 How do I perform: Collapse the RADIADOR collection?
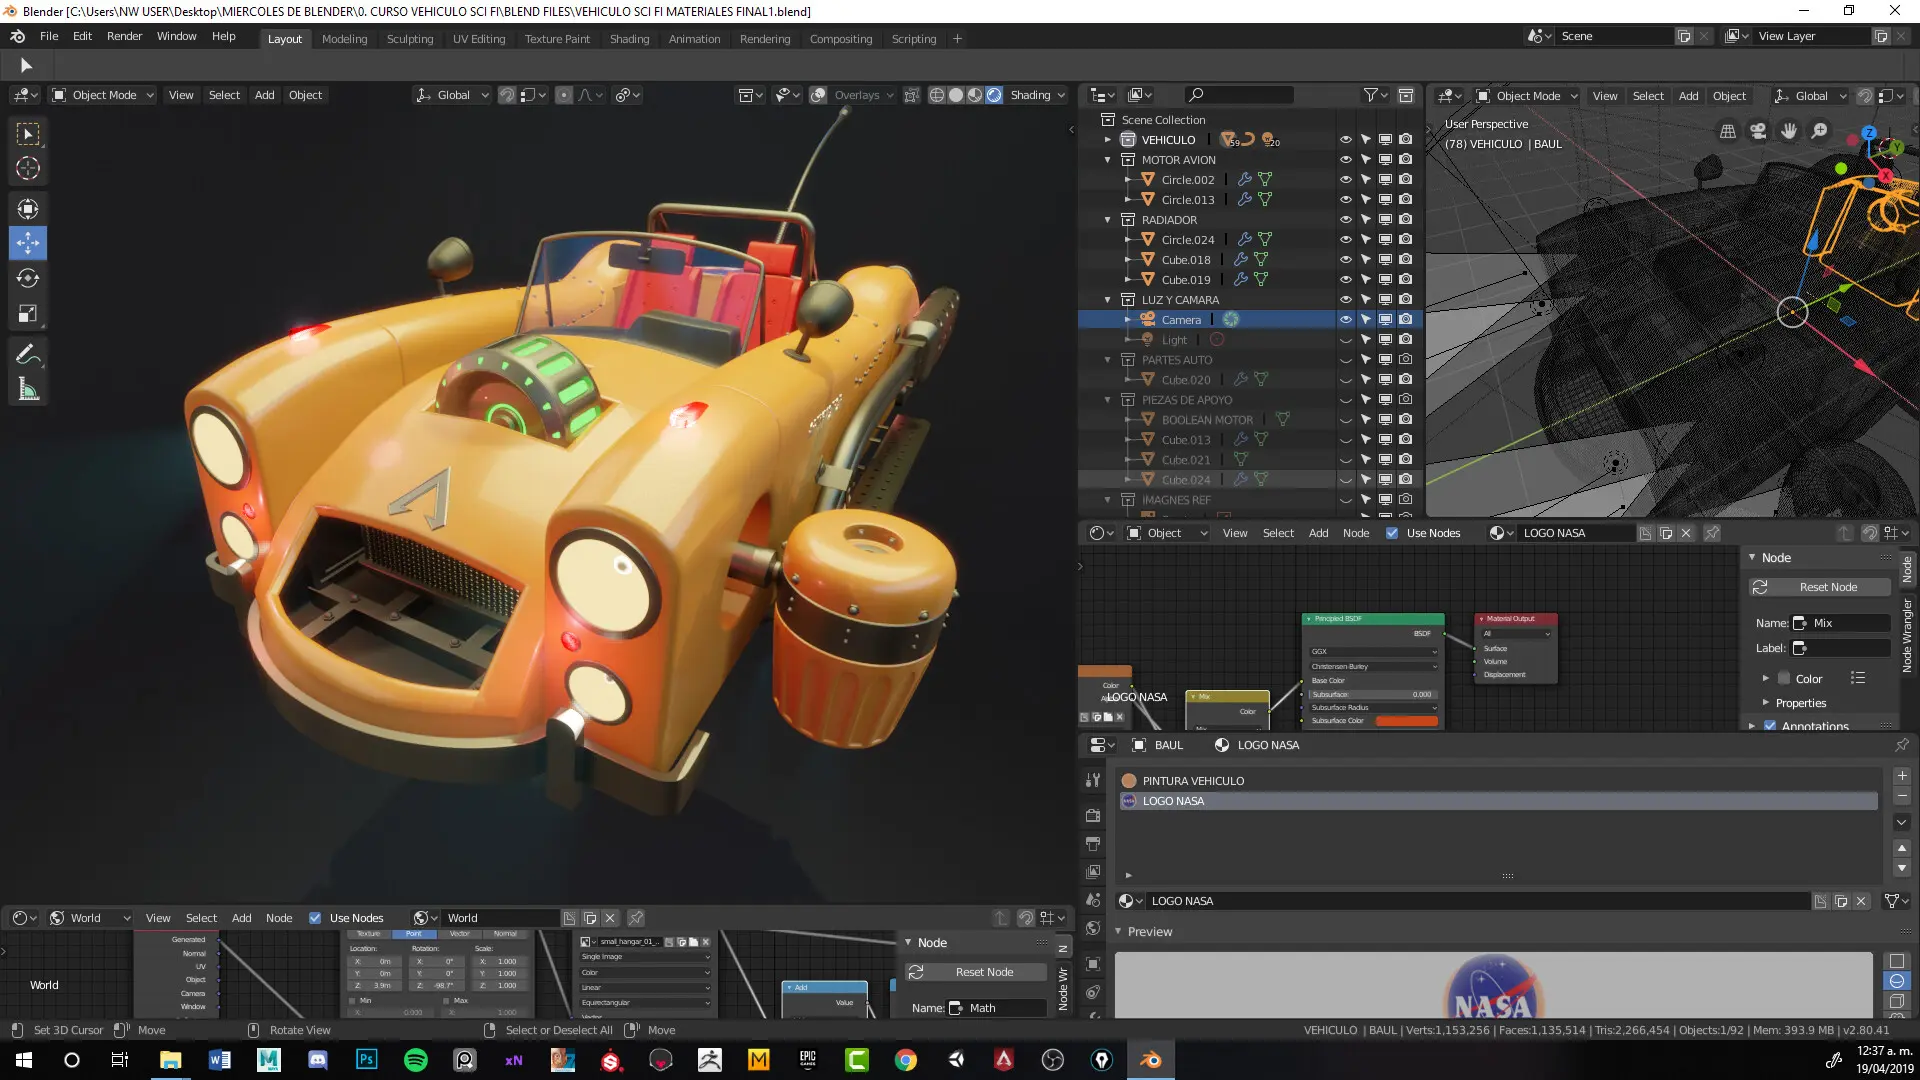click(1108, 220)
